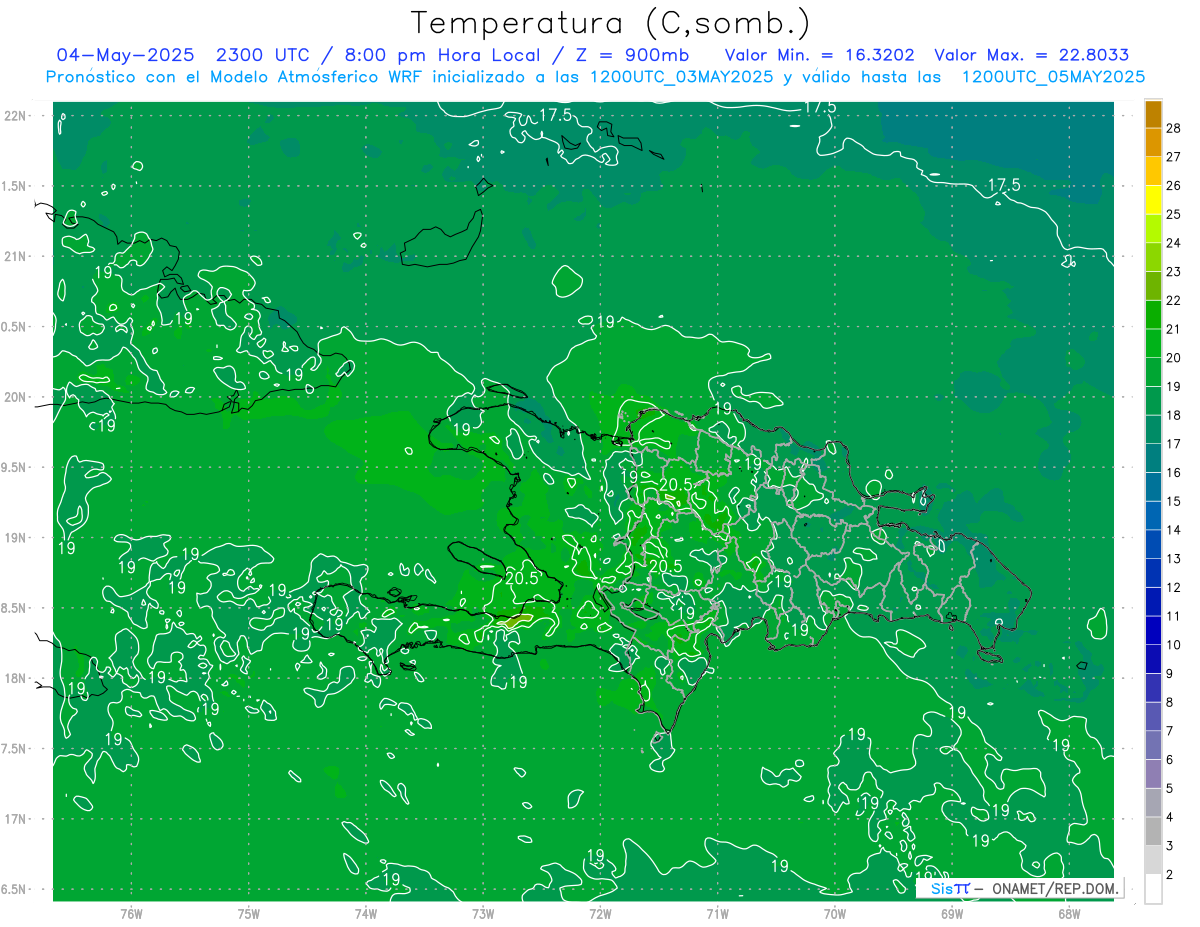Click the "7.5N" latitude axis label
1200x927 pixels.
(13, 749)
